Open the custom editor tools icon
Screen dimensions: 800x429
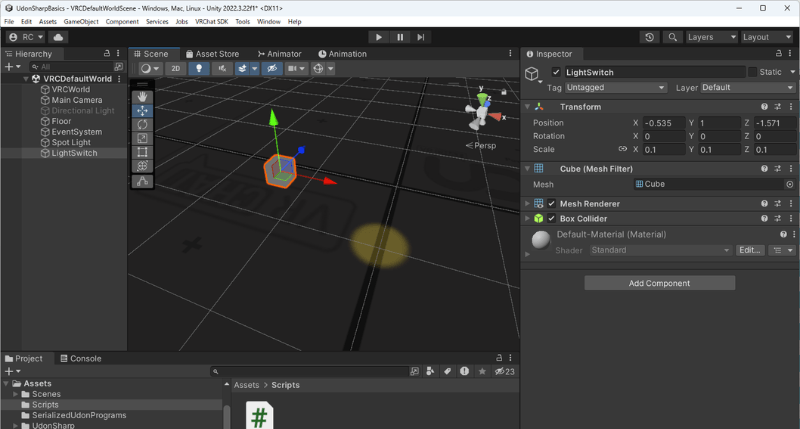142,182
